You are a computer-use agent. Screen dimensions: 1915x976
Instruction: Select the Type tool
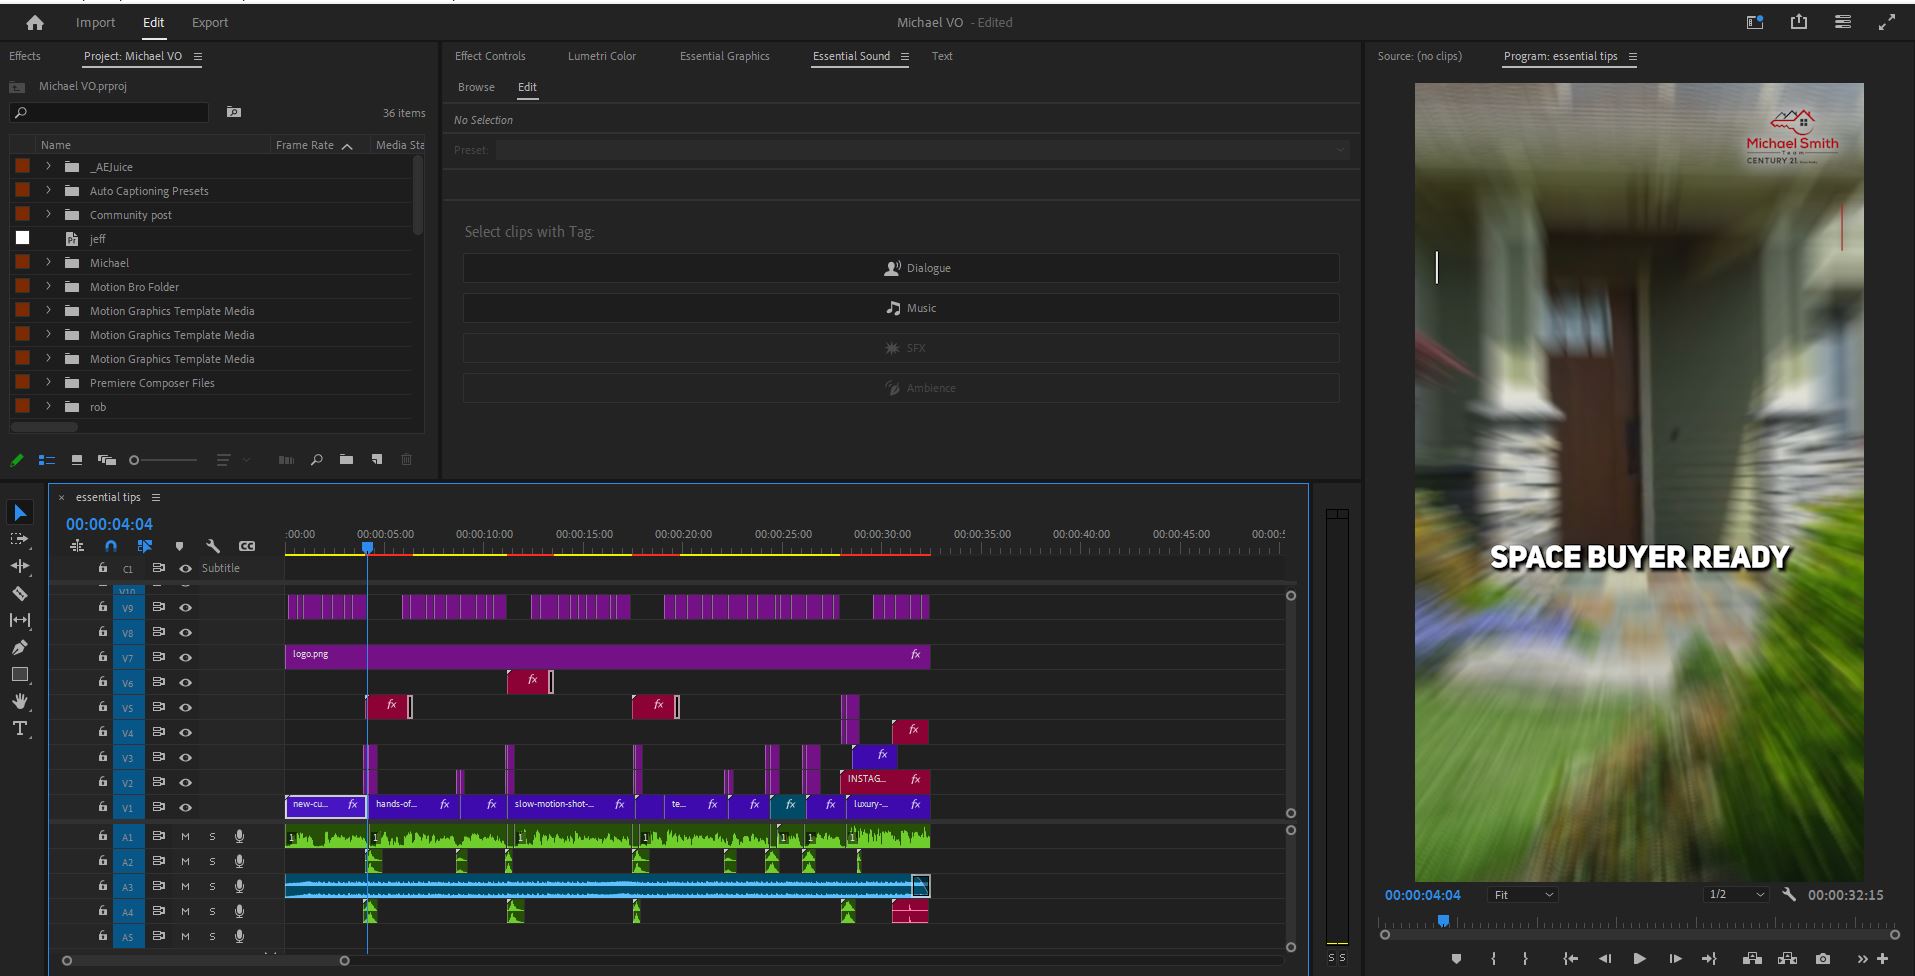pyautogui.click(x=20, y=729)
